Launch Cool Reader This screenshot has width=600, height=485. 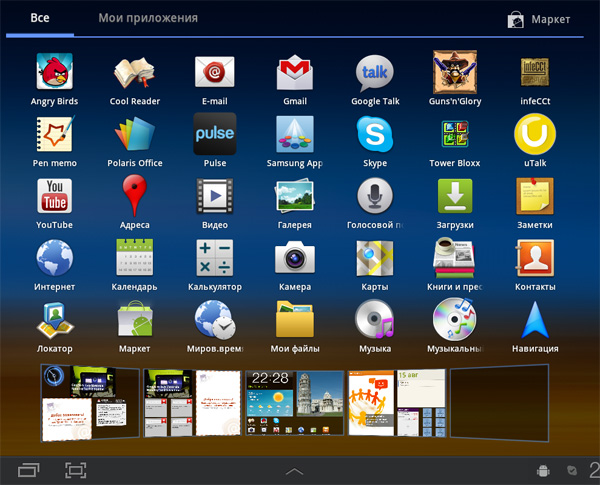pos(134,73)
